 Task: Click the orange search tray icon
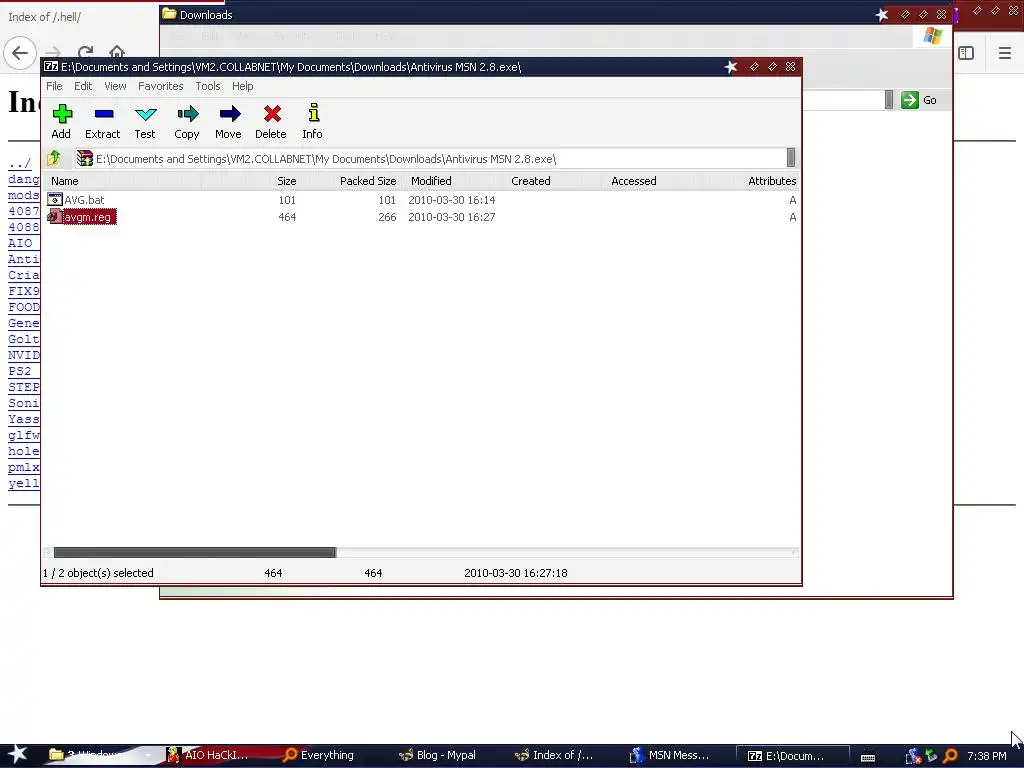tap(950, 756)
